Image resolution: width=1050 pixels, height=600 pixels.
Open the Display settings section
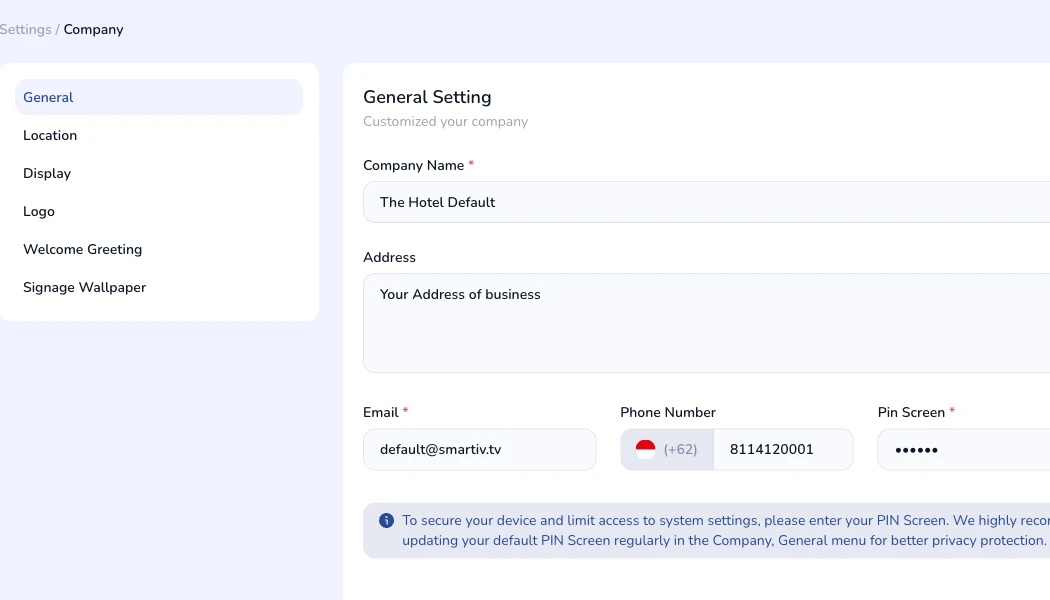tap(159, 173)
